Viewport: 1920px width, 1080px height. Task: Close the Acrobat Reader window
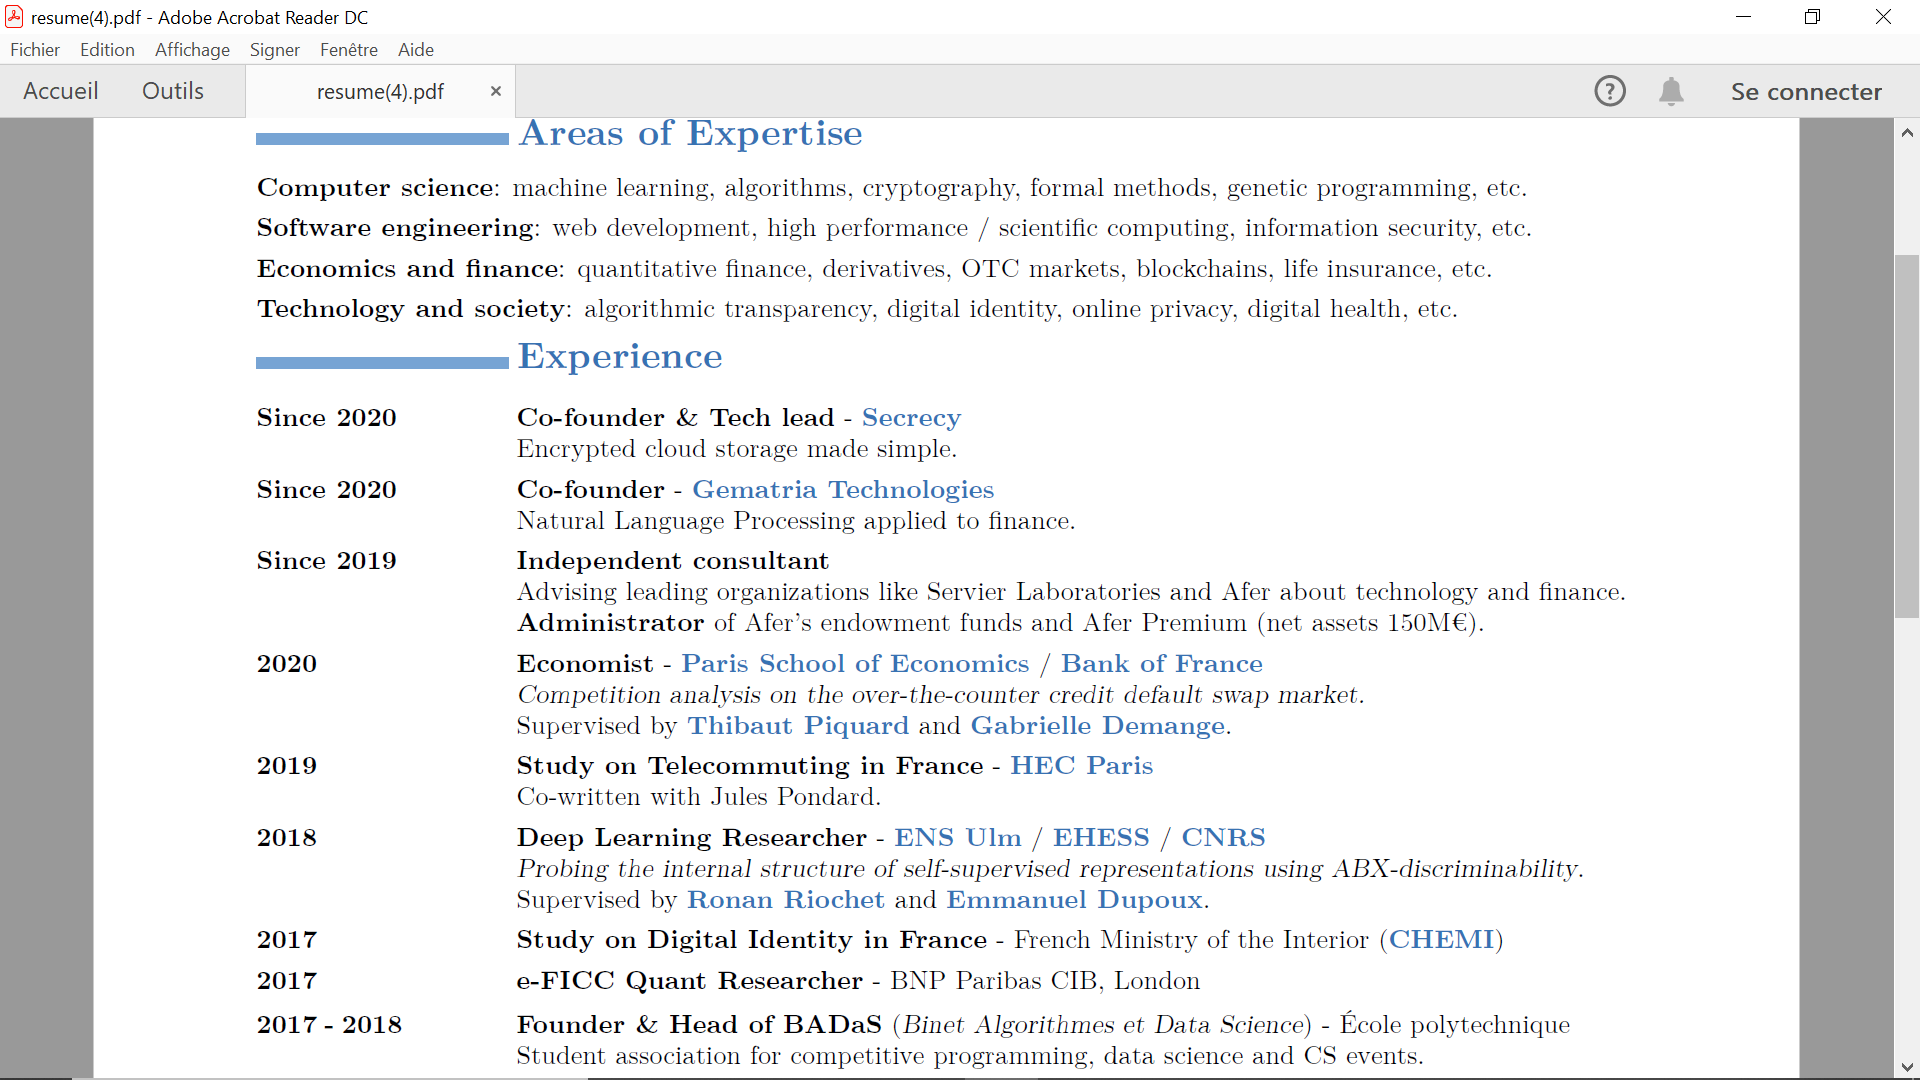[1883, 17]
